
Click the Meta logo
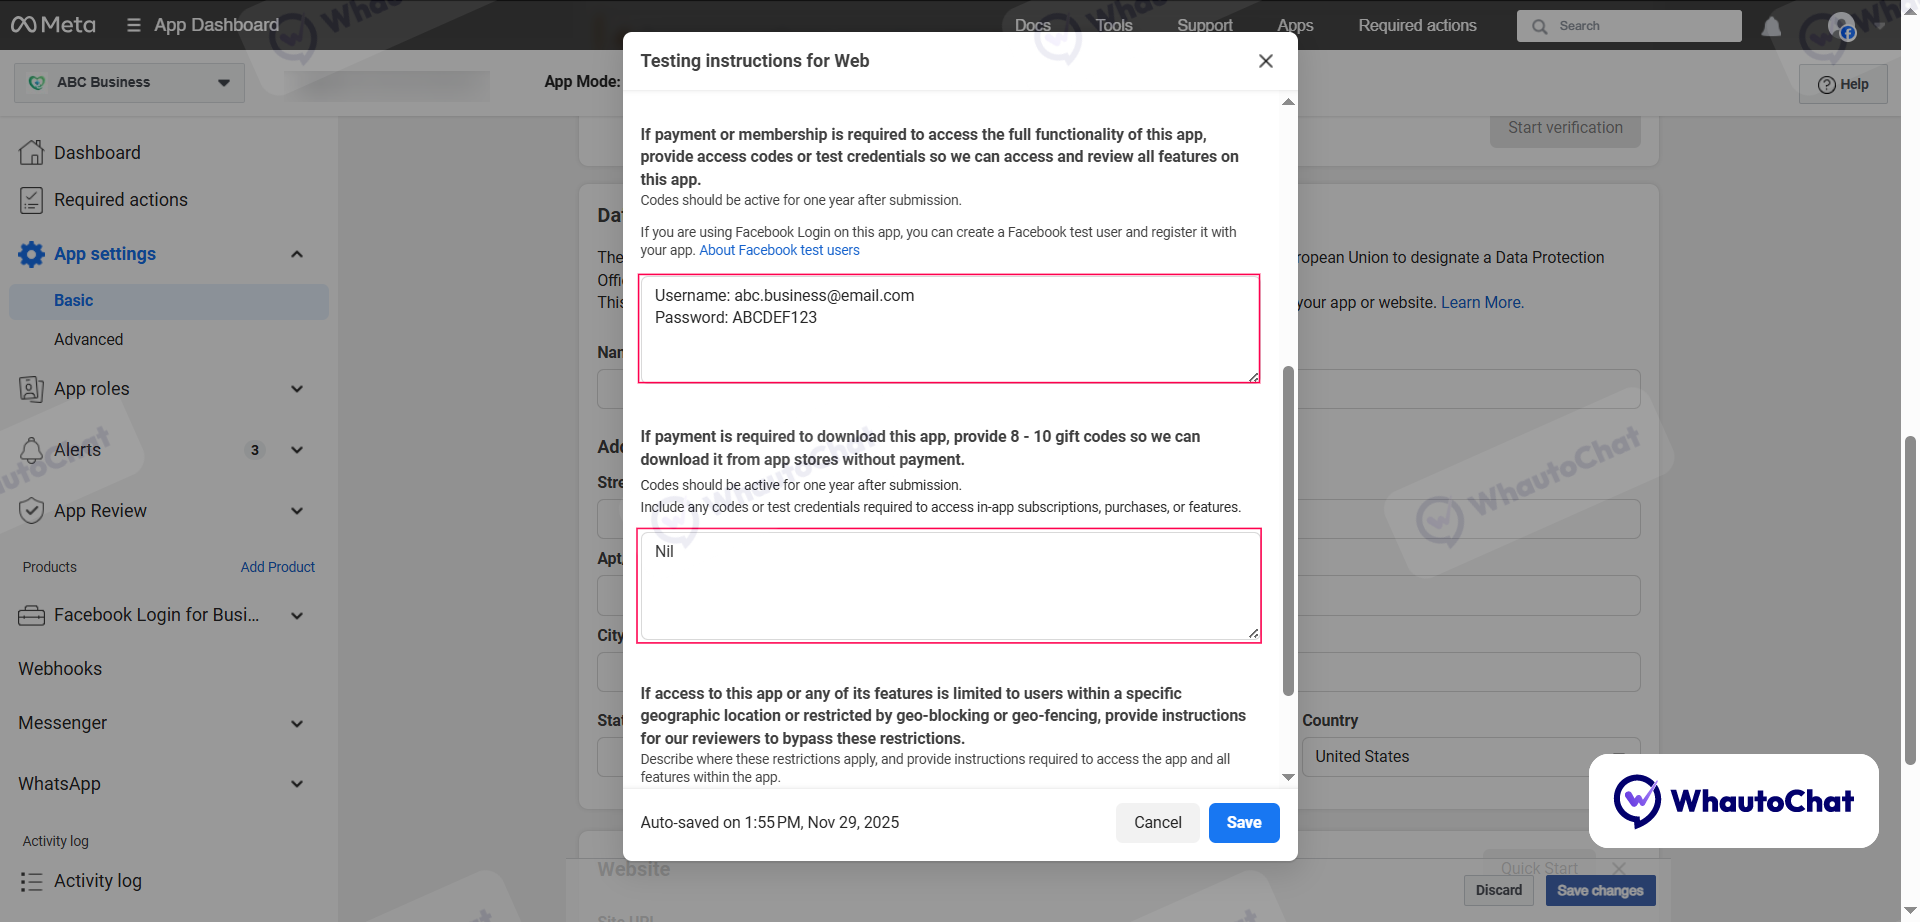pyautogui.click(x=53, y=25)
